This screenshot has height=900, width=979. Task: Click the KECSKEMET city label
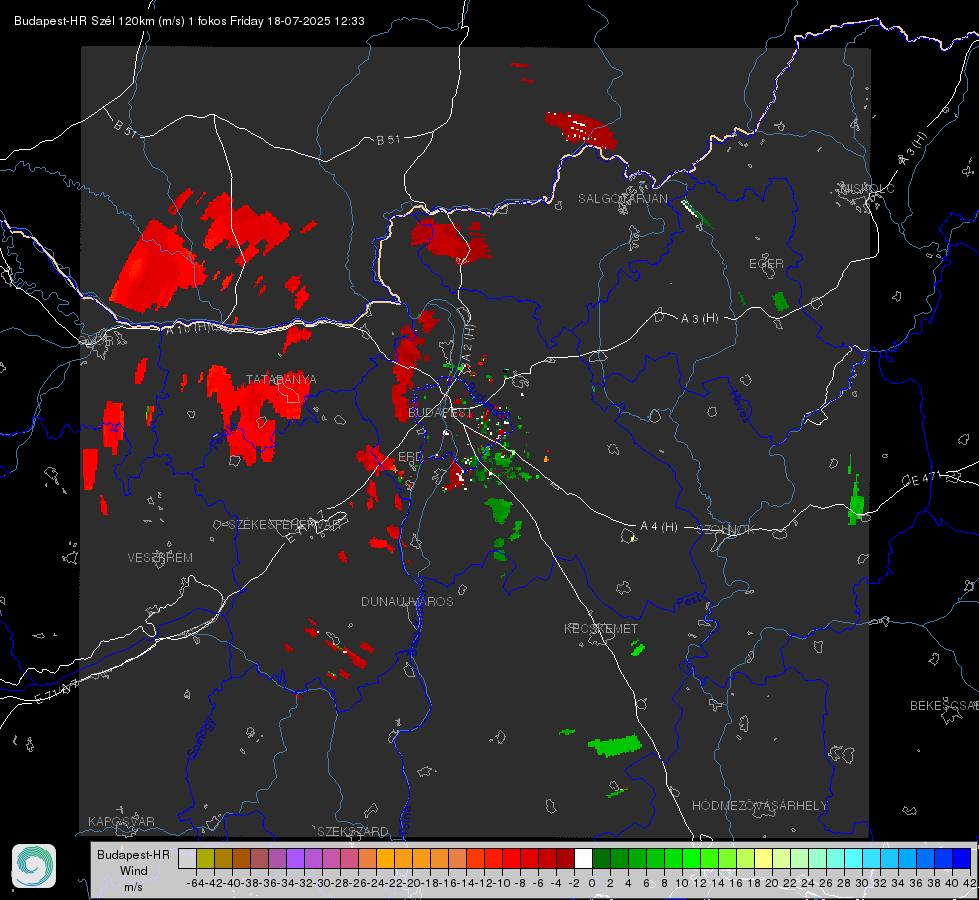click(601, 629)
